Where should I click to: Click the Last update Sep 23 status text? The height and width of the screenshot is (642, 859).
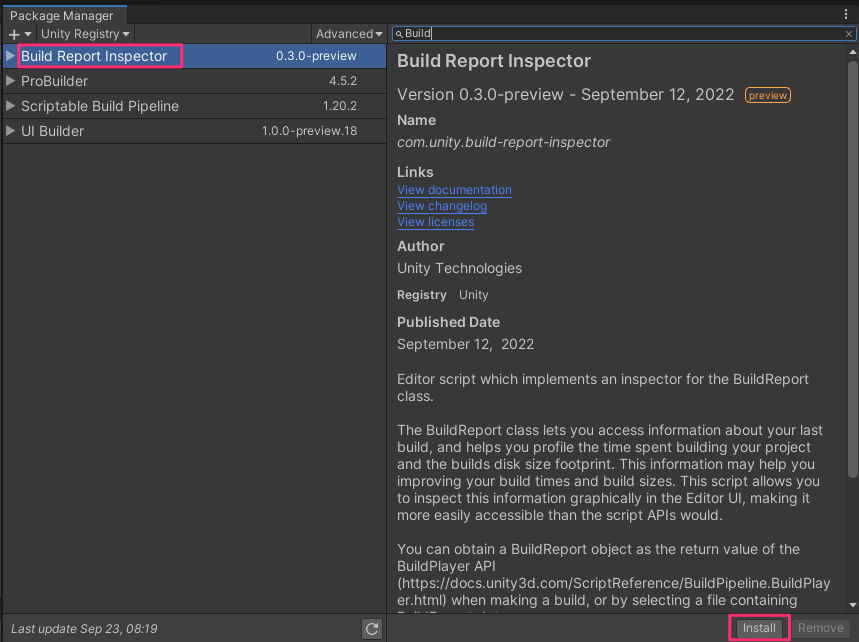84,629
